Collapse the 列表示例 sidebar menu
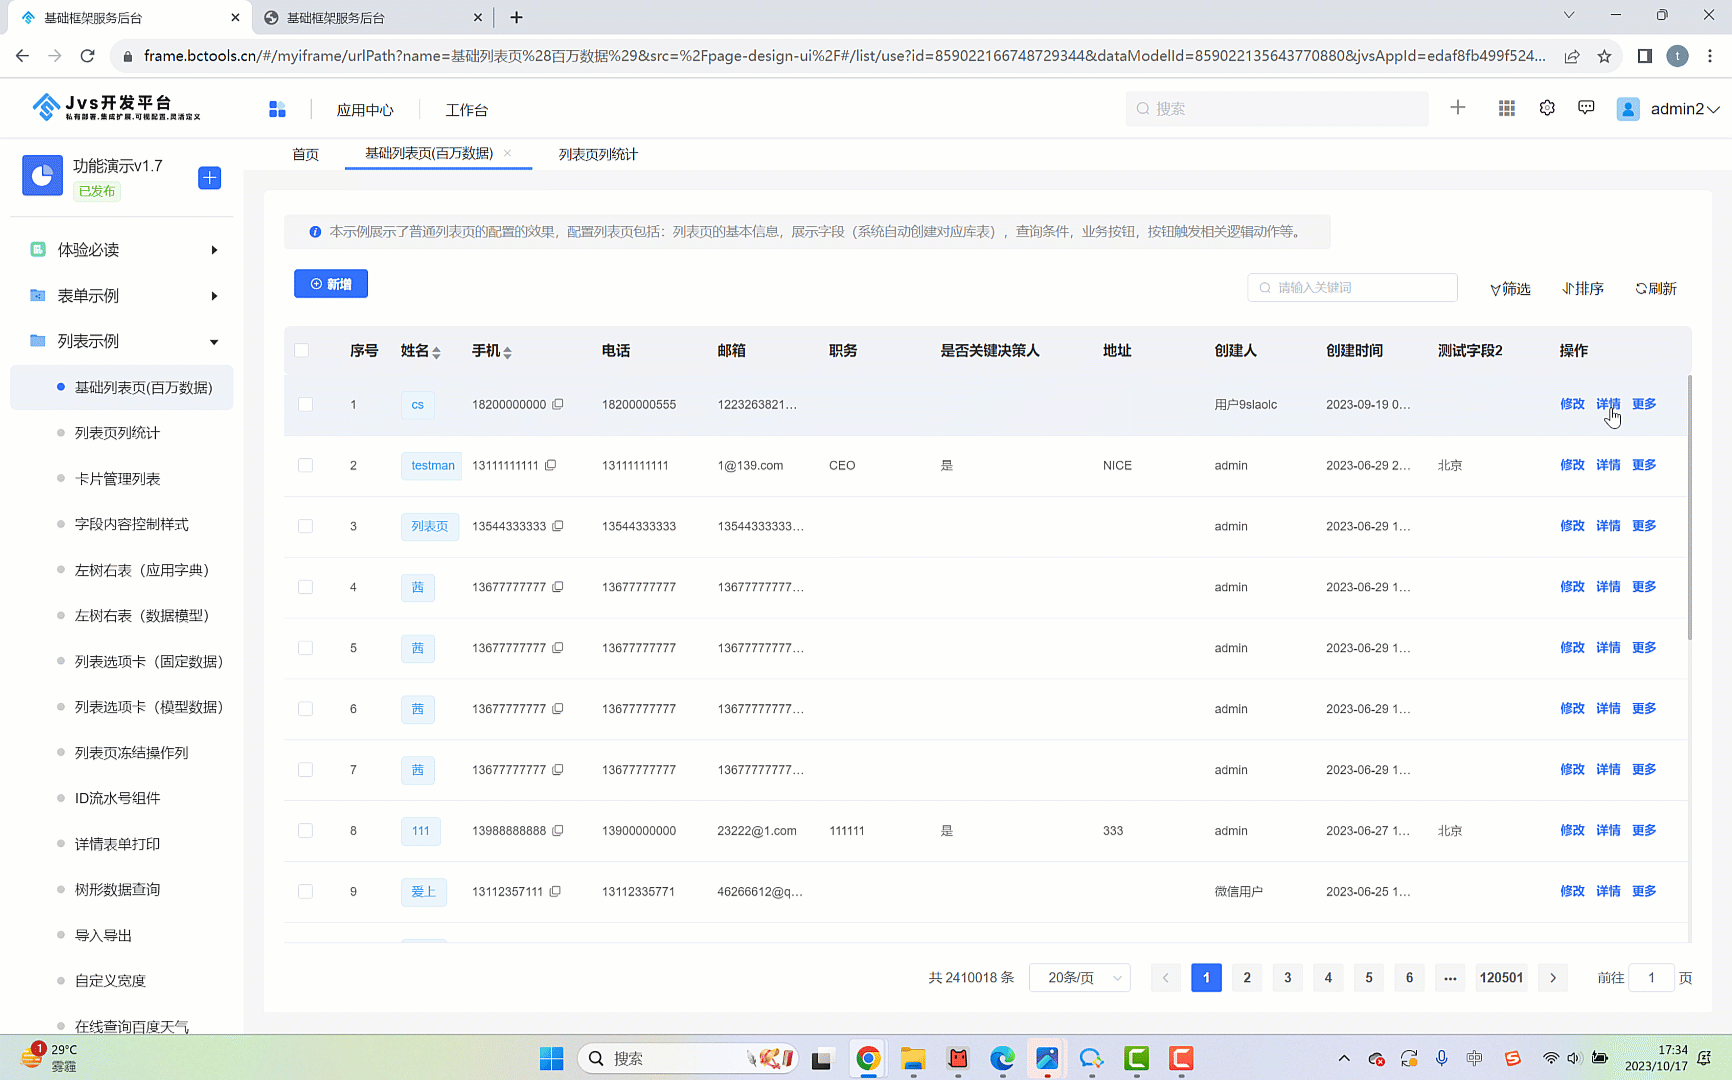This screenshot has height=1080, width=1732. (x=122, y=341)
